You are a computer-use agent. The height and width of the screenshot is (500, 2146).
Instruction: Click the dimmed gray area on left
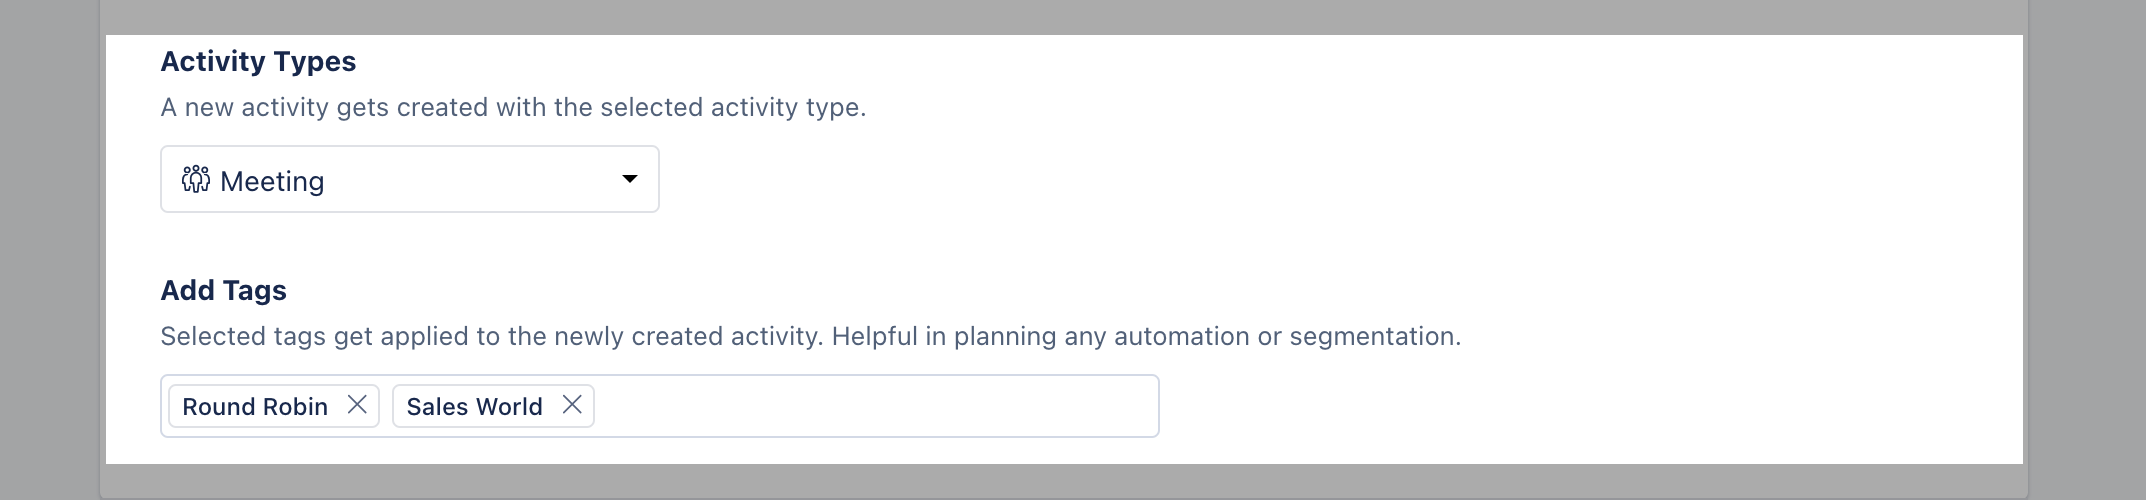[x=50, y=250]
